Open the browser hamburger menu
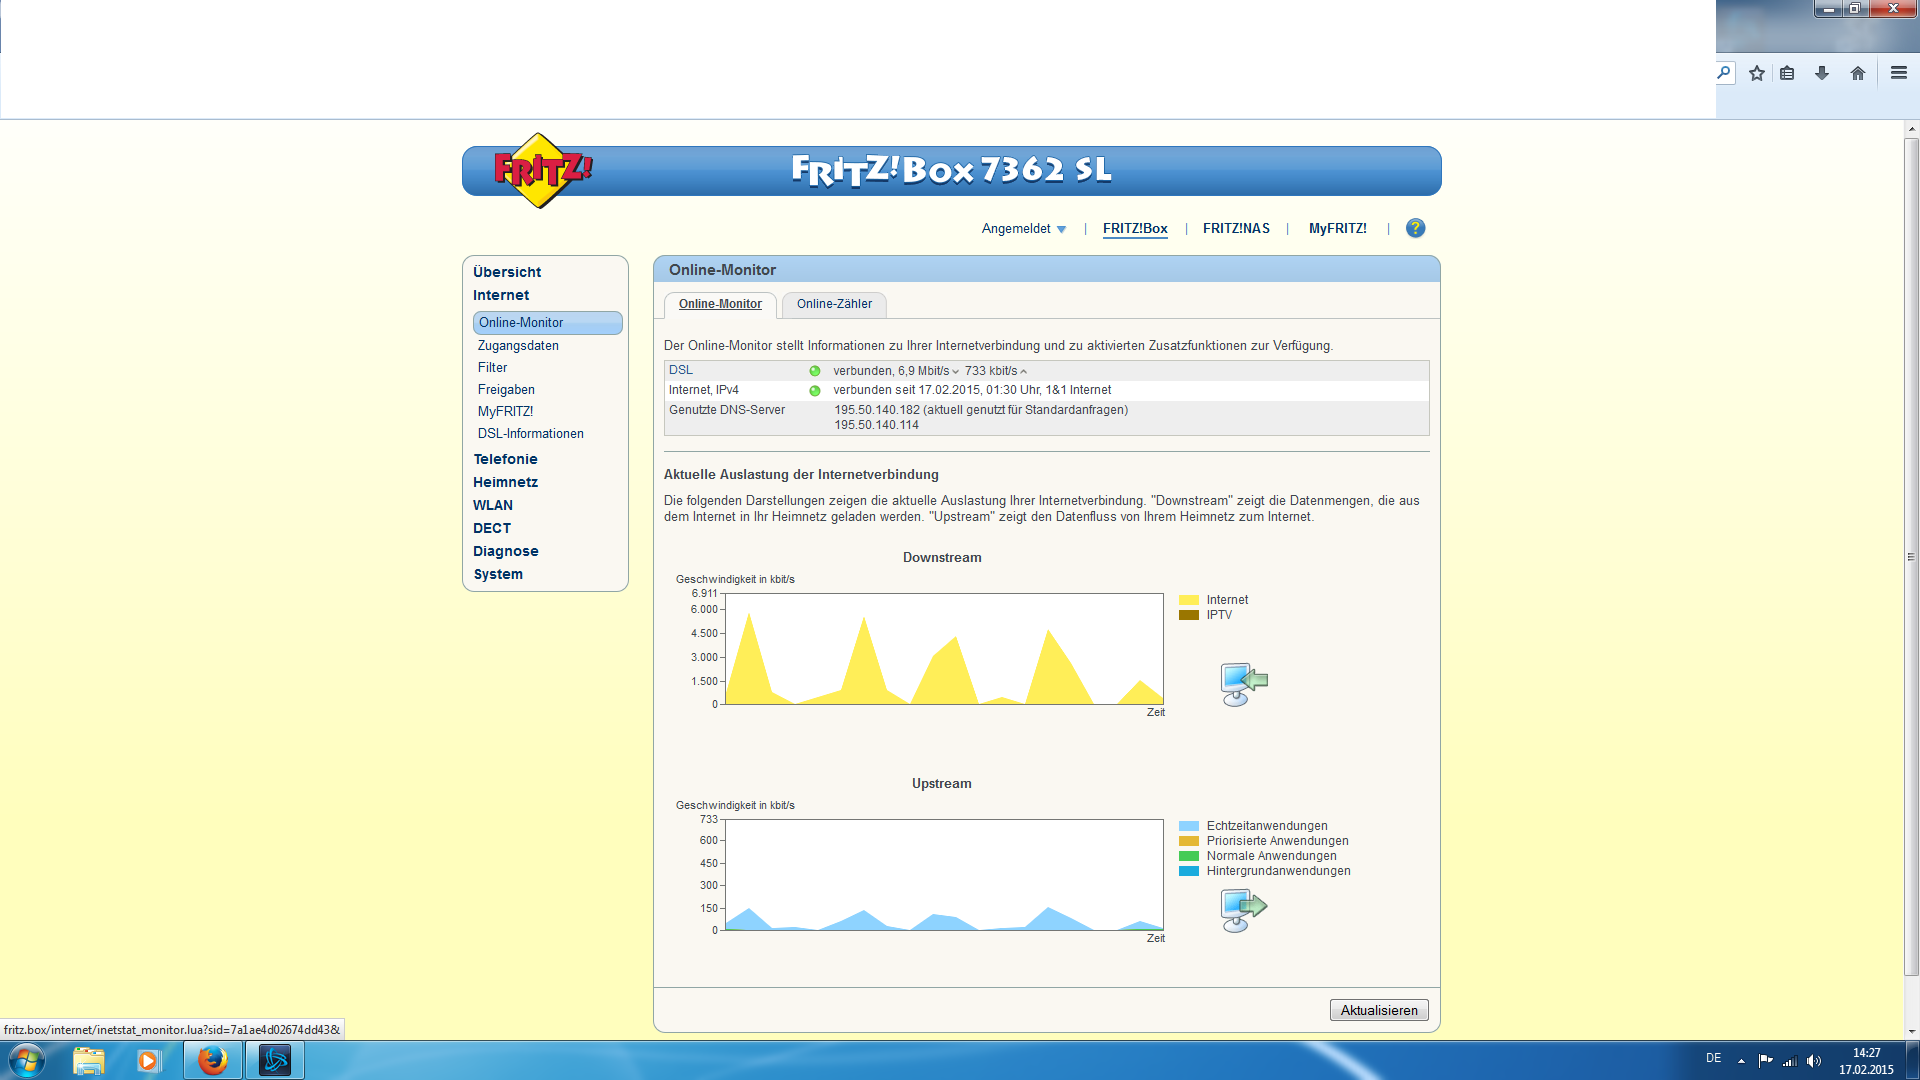This screenshot has height=1080, width=1920. 1899,73
